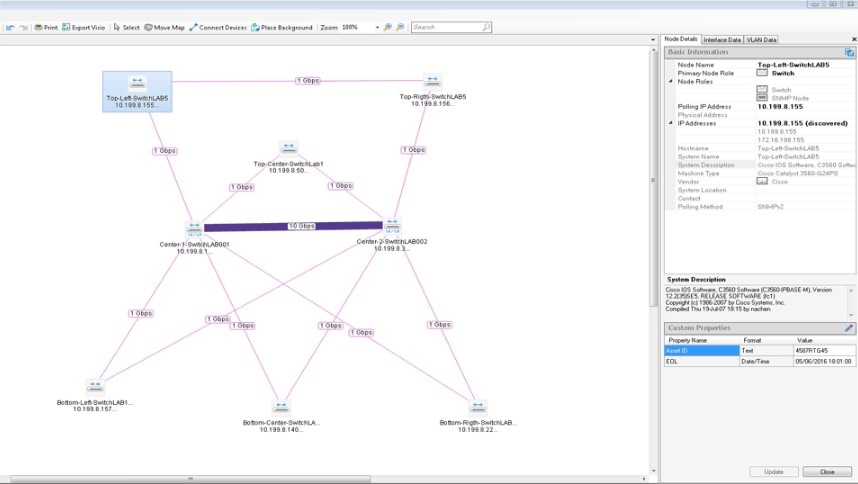Activate the Move Map tool
858x484 pixels.
164,27
